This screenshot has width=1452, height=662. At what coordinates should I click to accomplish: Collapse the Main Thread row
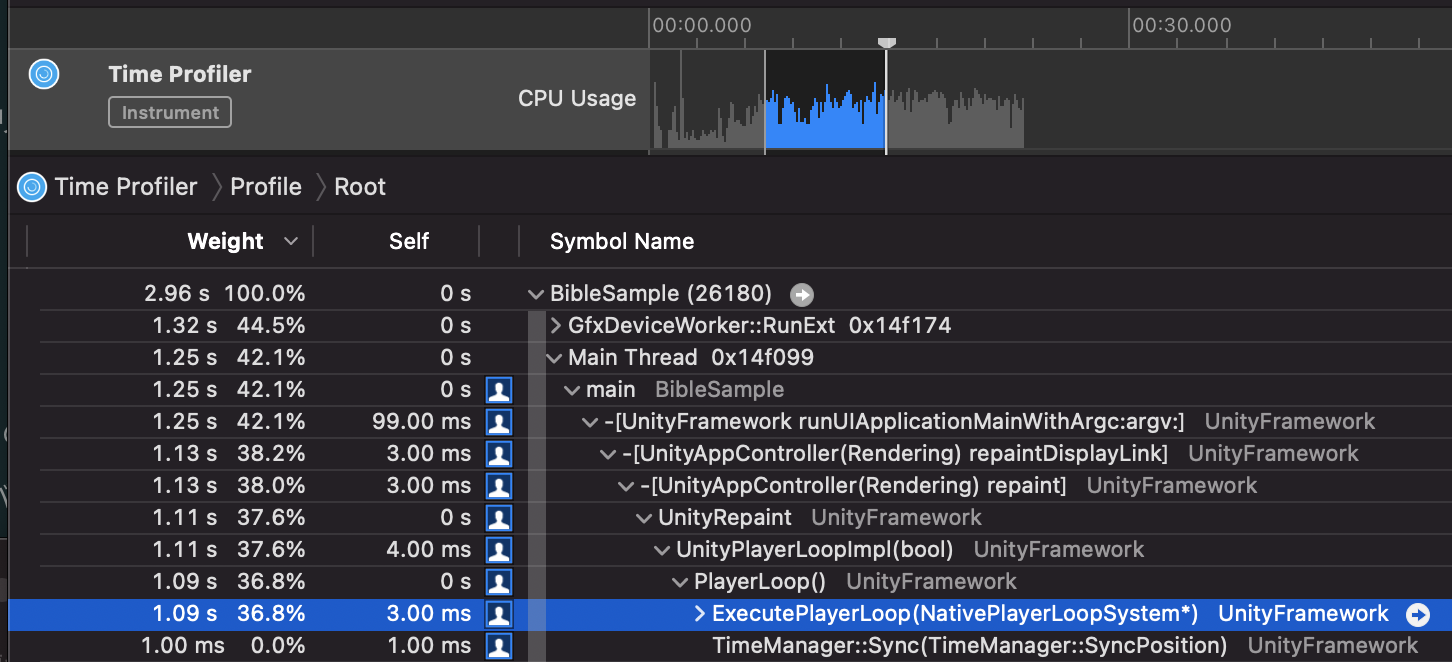(x=555, y=358)
